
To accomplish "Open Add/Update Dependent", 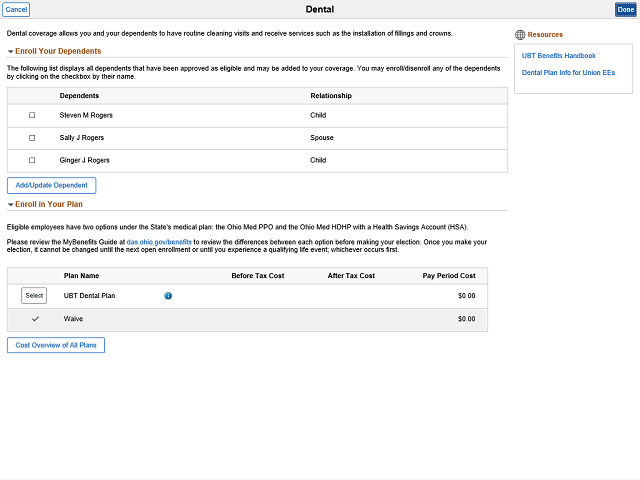I will 52,185.
